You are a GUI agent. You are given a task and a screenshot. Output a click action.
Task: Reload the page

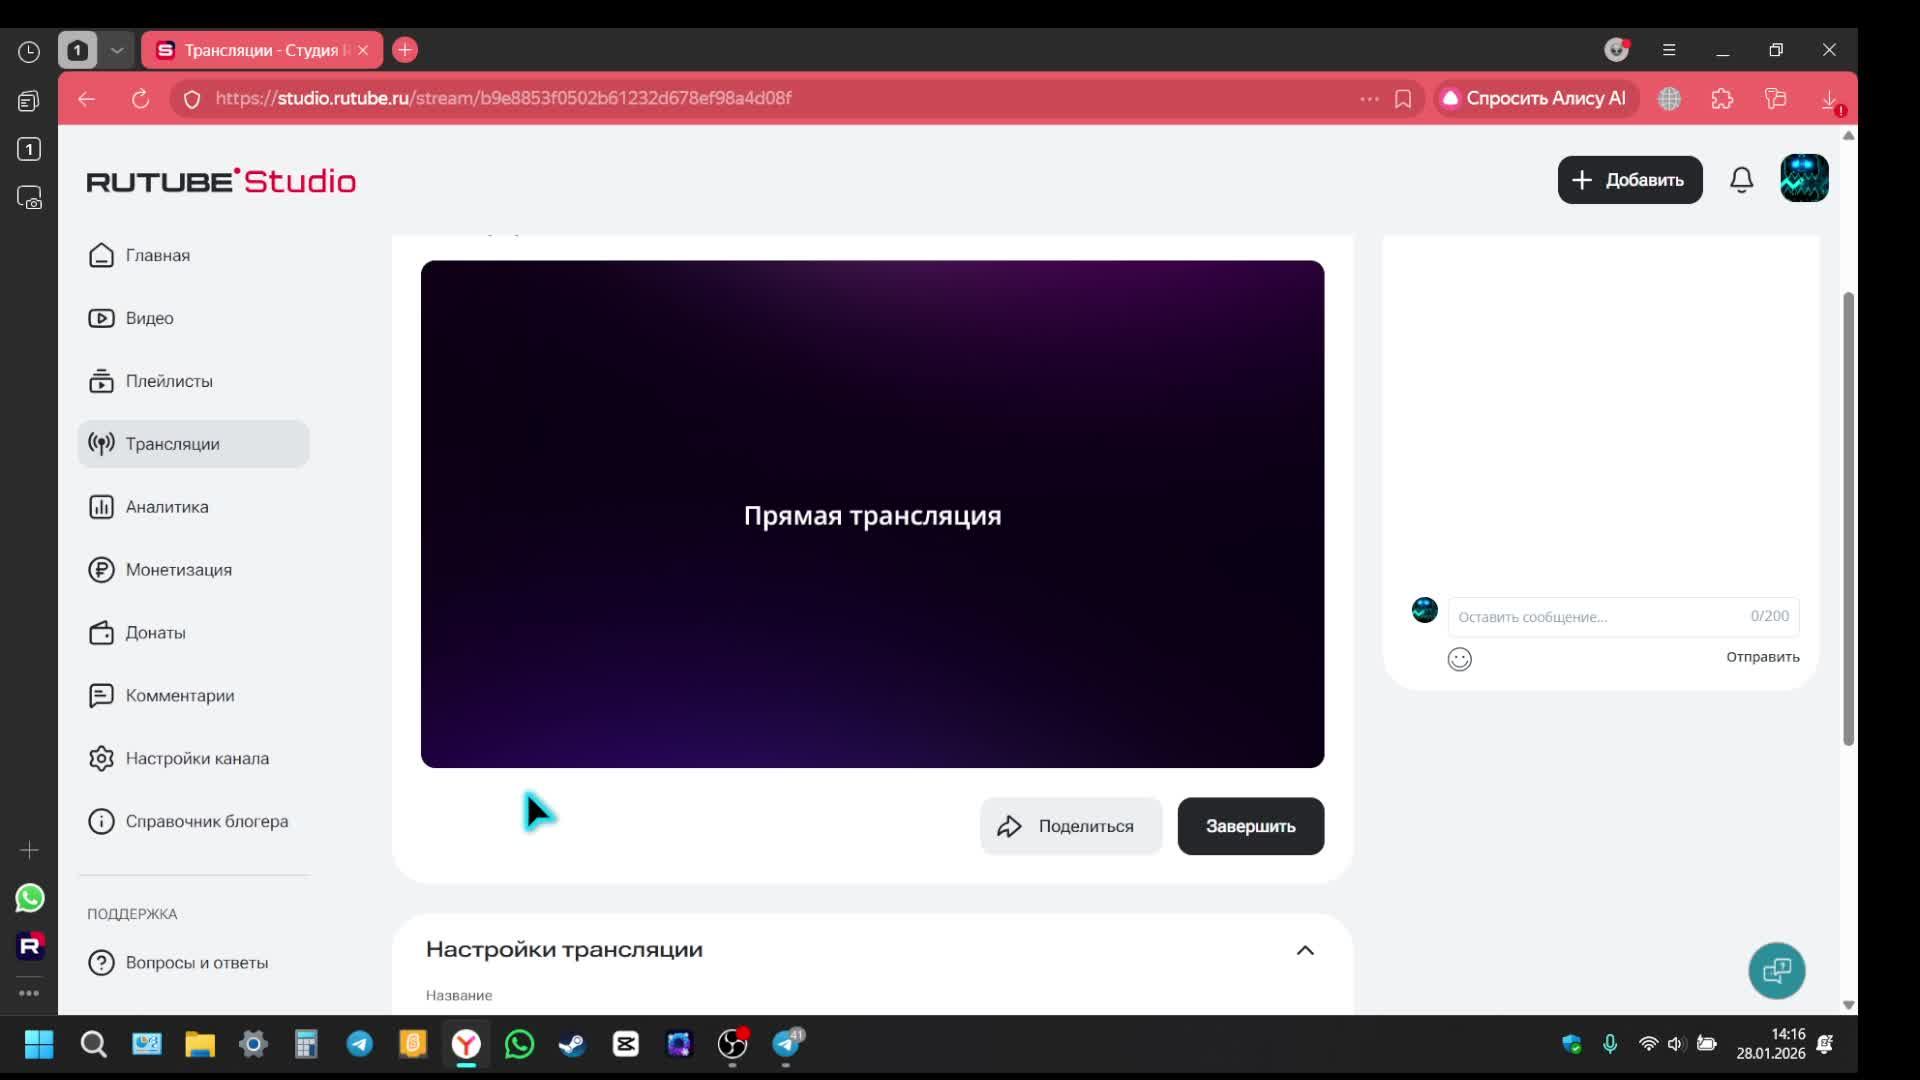(140, 98)
